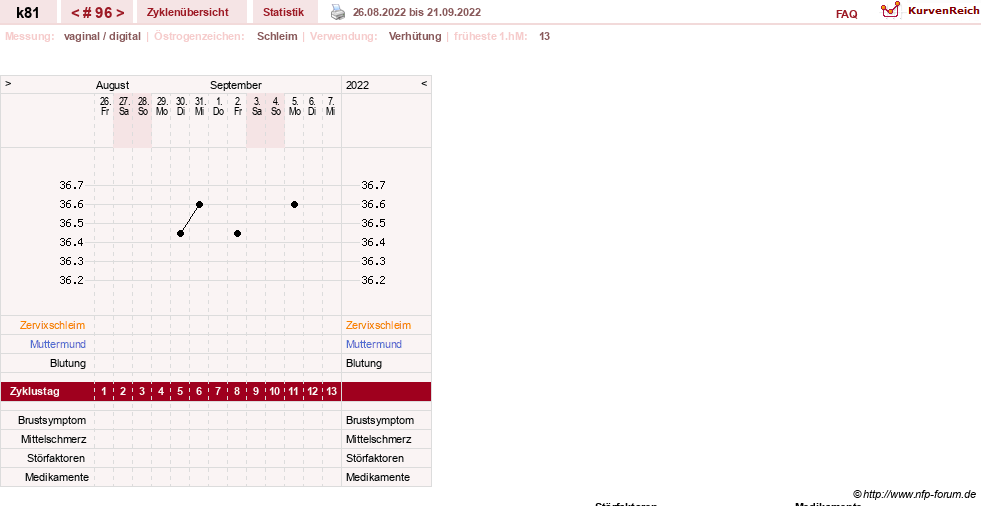
Task: Click the right Brustsymptom label
Action: (x=380, y=420)
